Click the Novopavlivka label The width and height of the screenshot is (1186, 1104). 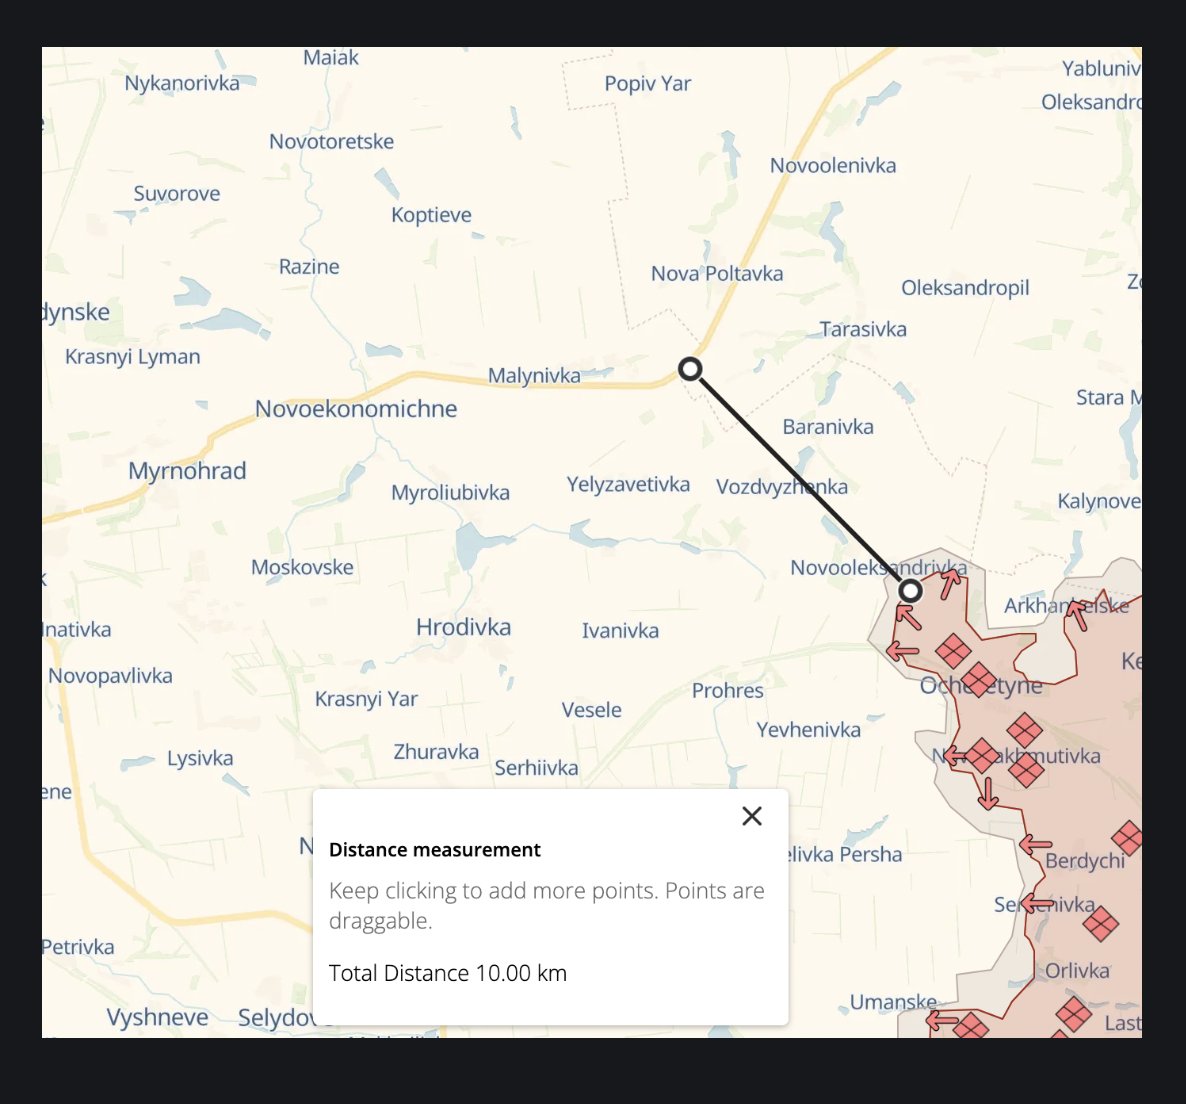(110, 675)
